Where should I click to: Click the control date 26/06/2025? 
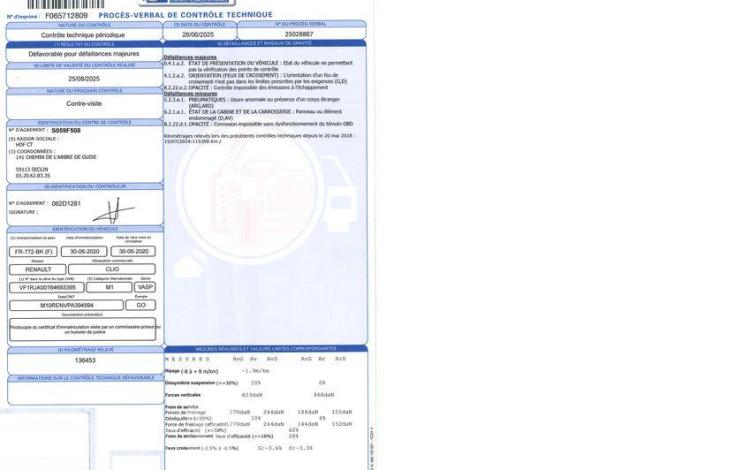198,34
